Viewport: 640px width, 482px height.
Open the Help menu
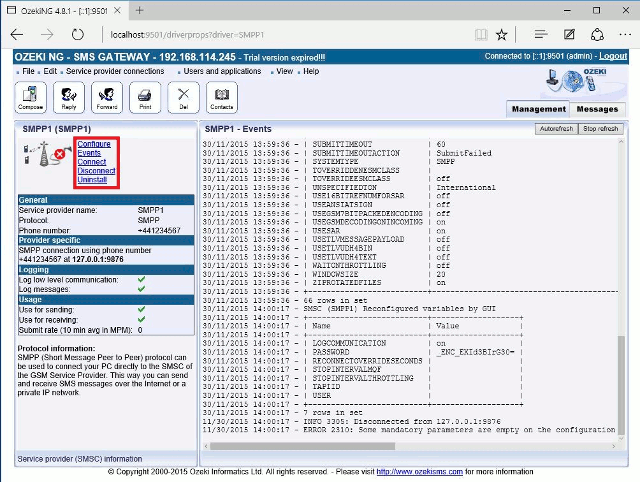(311, 71)
